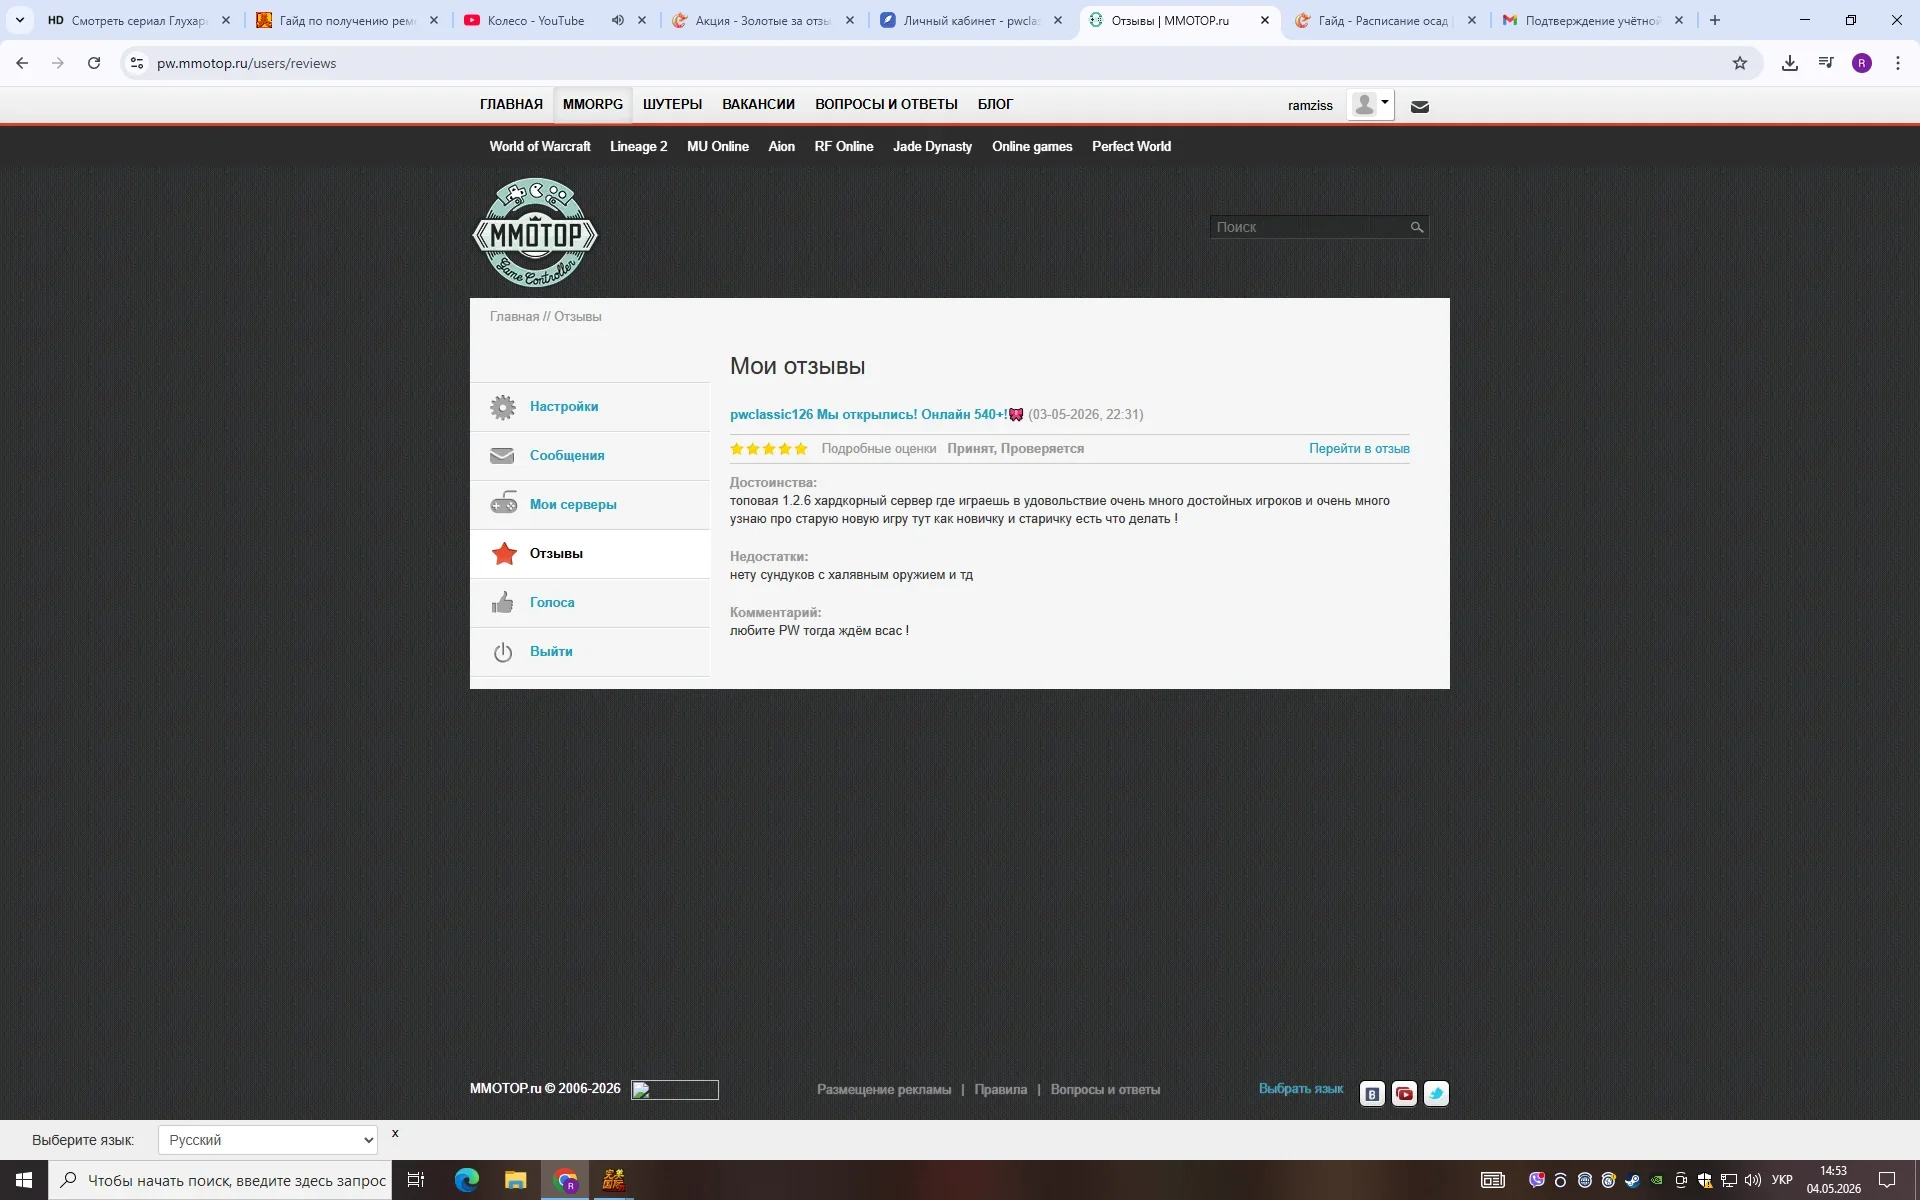Open File Explorer from taskbar

point(515,1180)
